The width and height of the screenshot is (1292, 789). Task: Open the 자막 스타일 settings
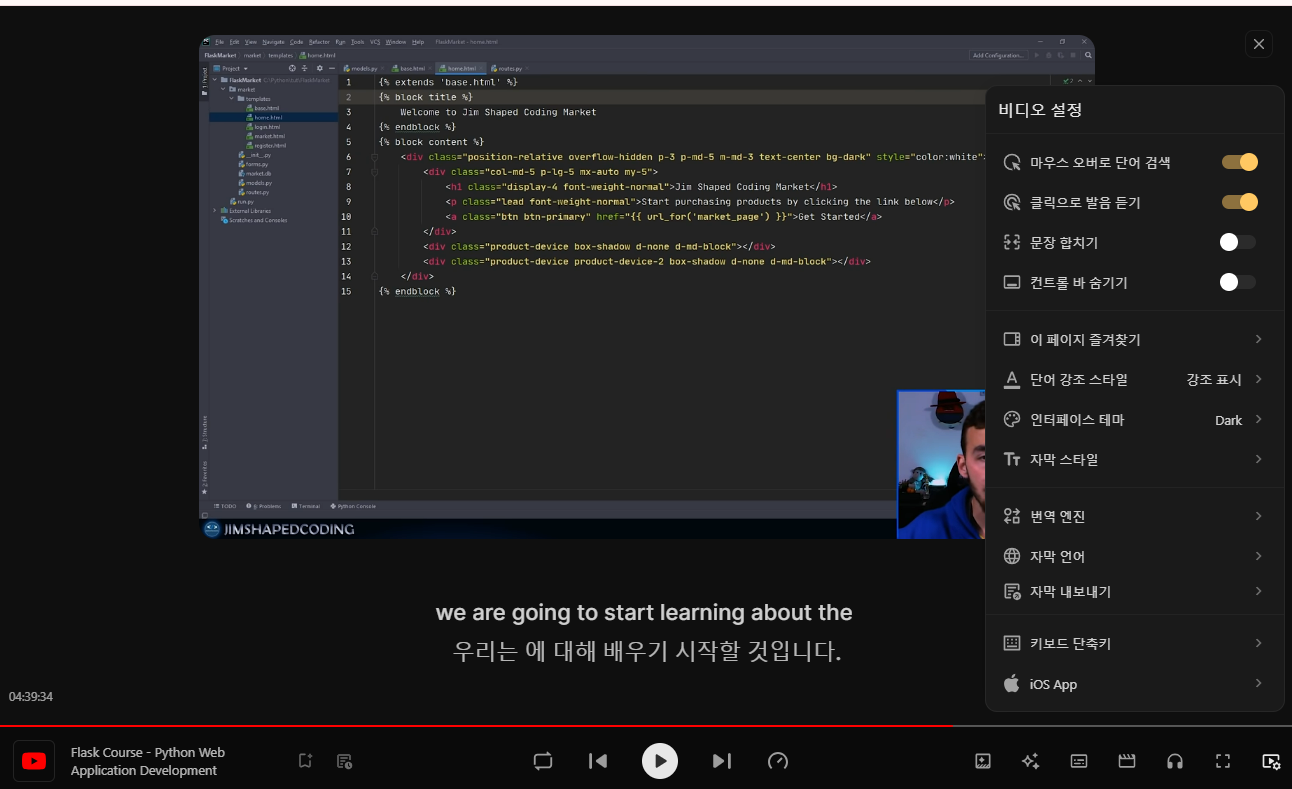[x=1134, y=459]
